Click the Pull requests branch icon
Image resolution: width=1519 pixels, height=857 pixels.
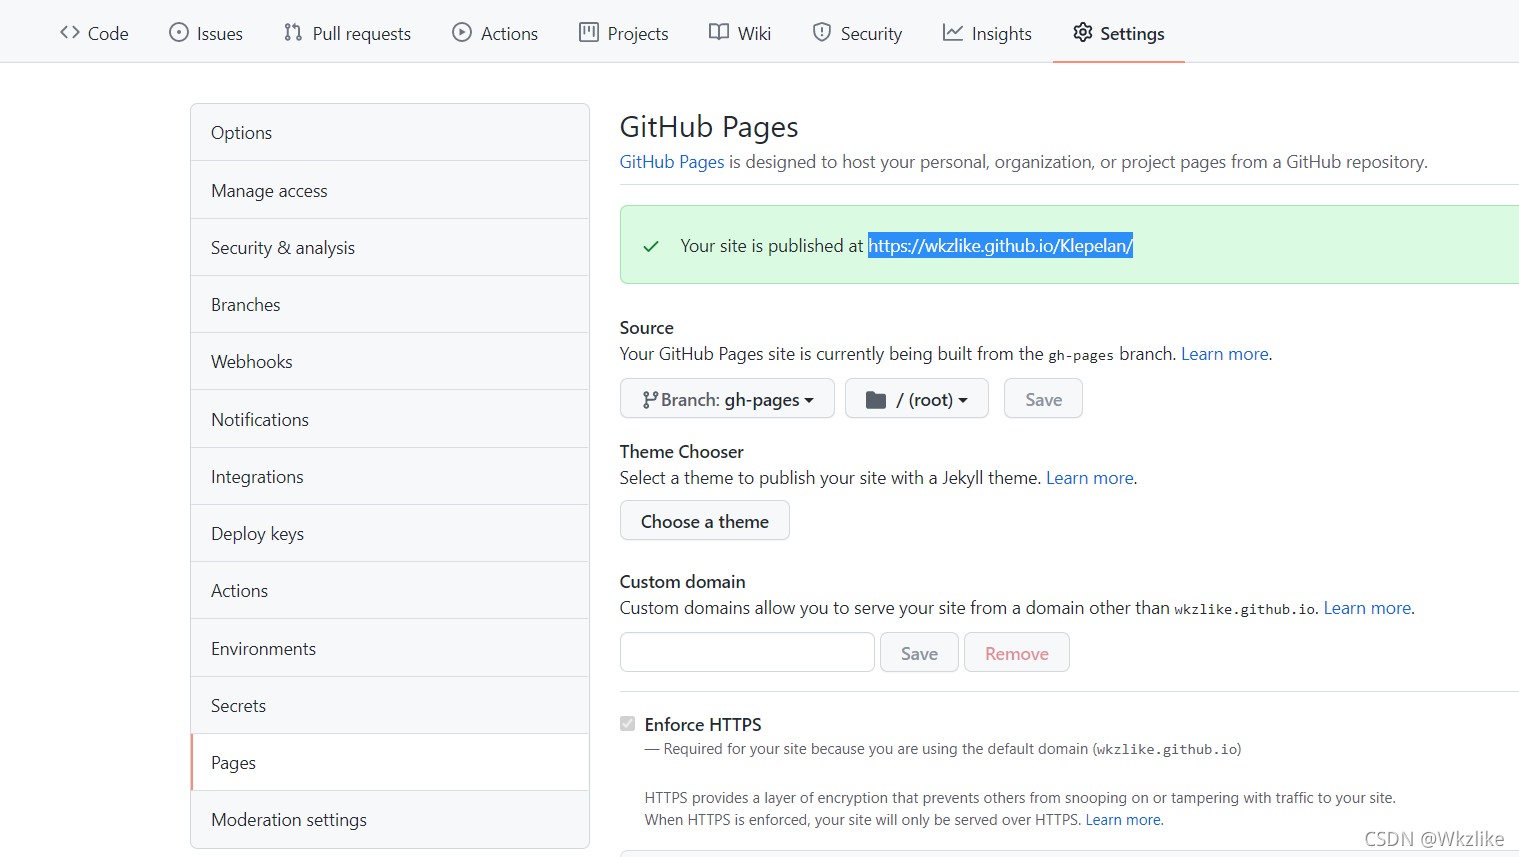point(293,32)
